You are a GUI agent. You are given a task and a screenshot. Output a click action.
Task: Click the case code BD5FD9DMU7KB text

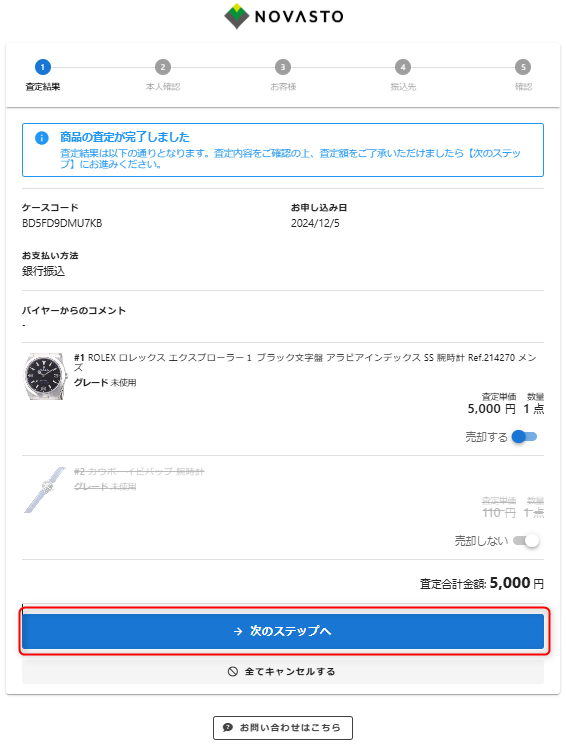click(62, 223)
